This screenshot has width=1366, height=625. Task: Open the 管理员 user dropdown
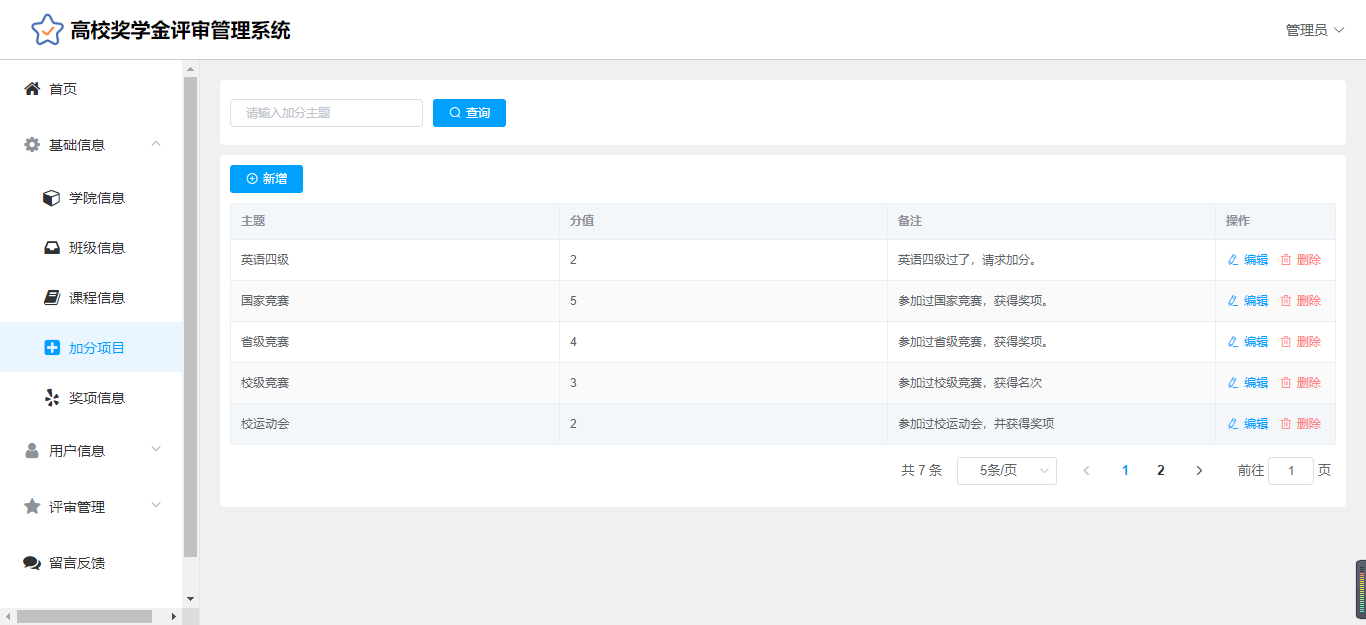[x=1314, y=30]
